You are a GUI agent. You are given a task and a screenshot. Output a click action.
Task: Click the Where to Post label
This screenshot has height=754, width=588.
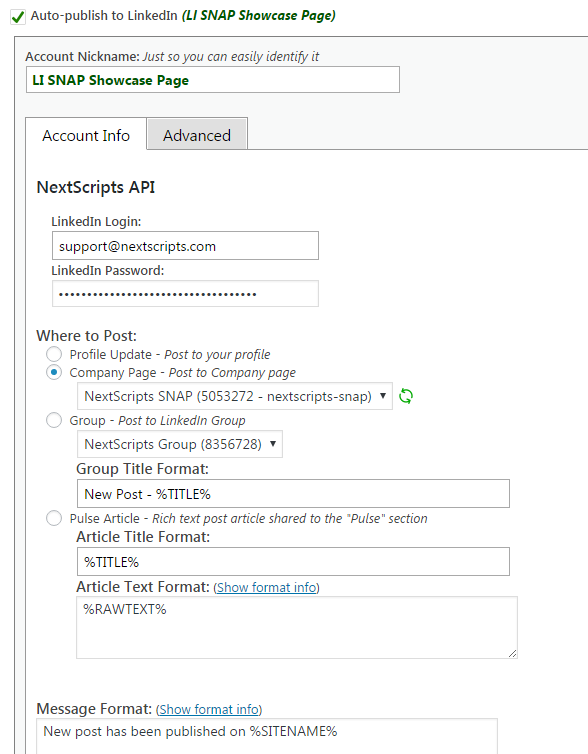coord(87,336)
